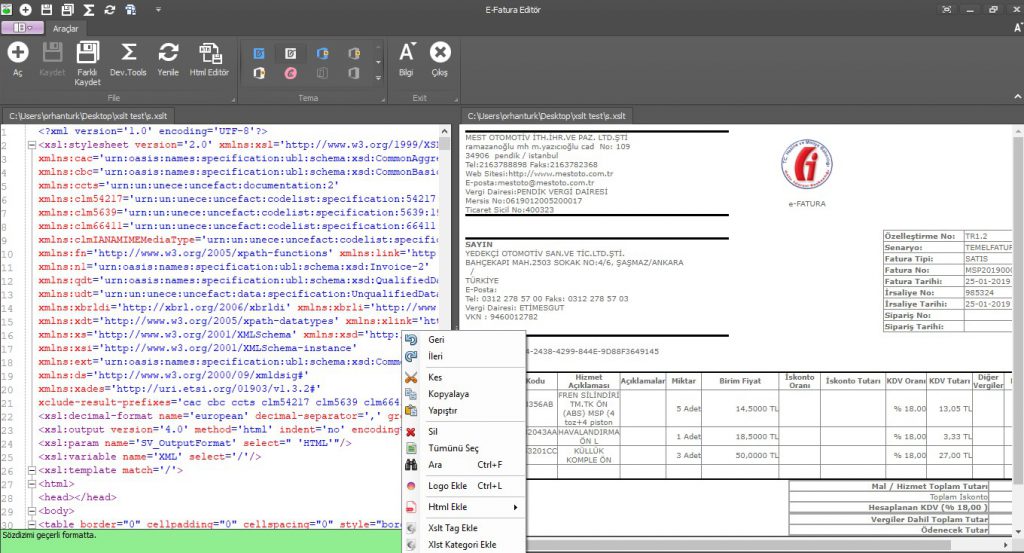
Task: Exit the app via the Çıkış button
Action: coord(440,59)
